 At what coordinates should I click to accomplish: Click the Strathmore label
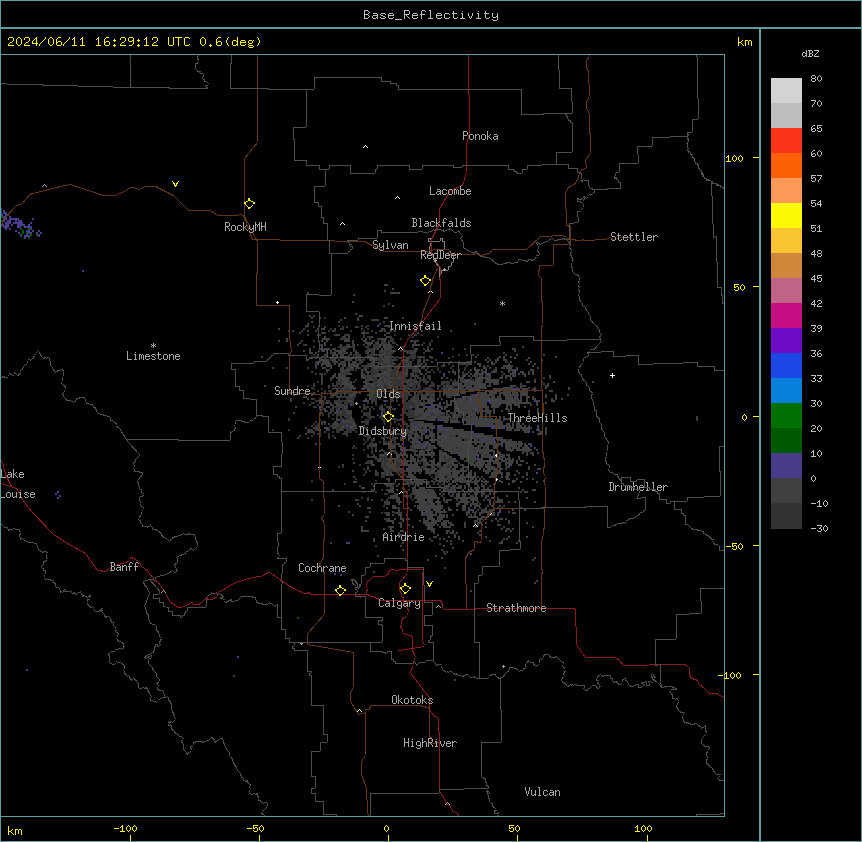516,608
